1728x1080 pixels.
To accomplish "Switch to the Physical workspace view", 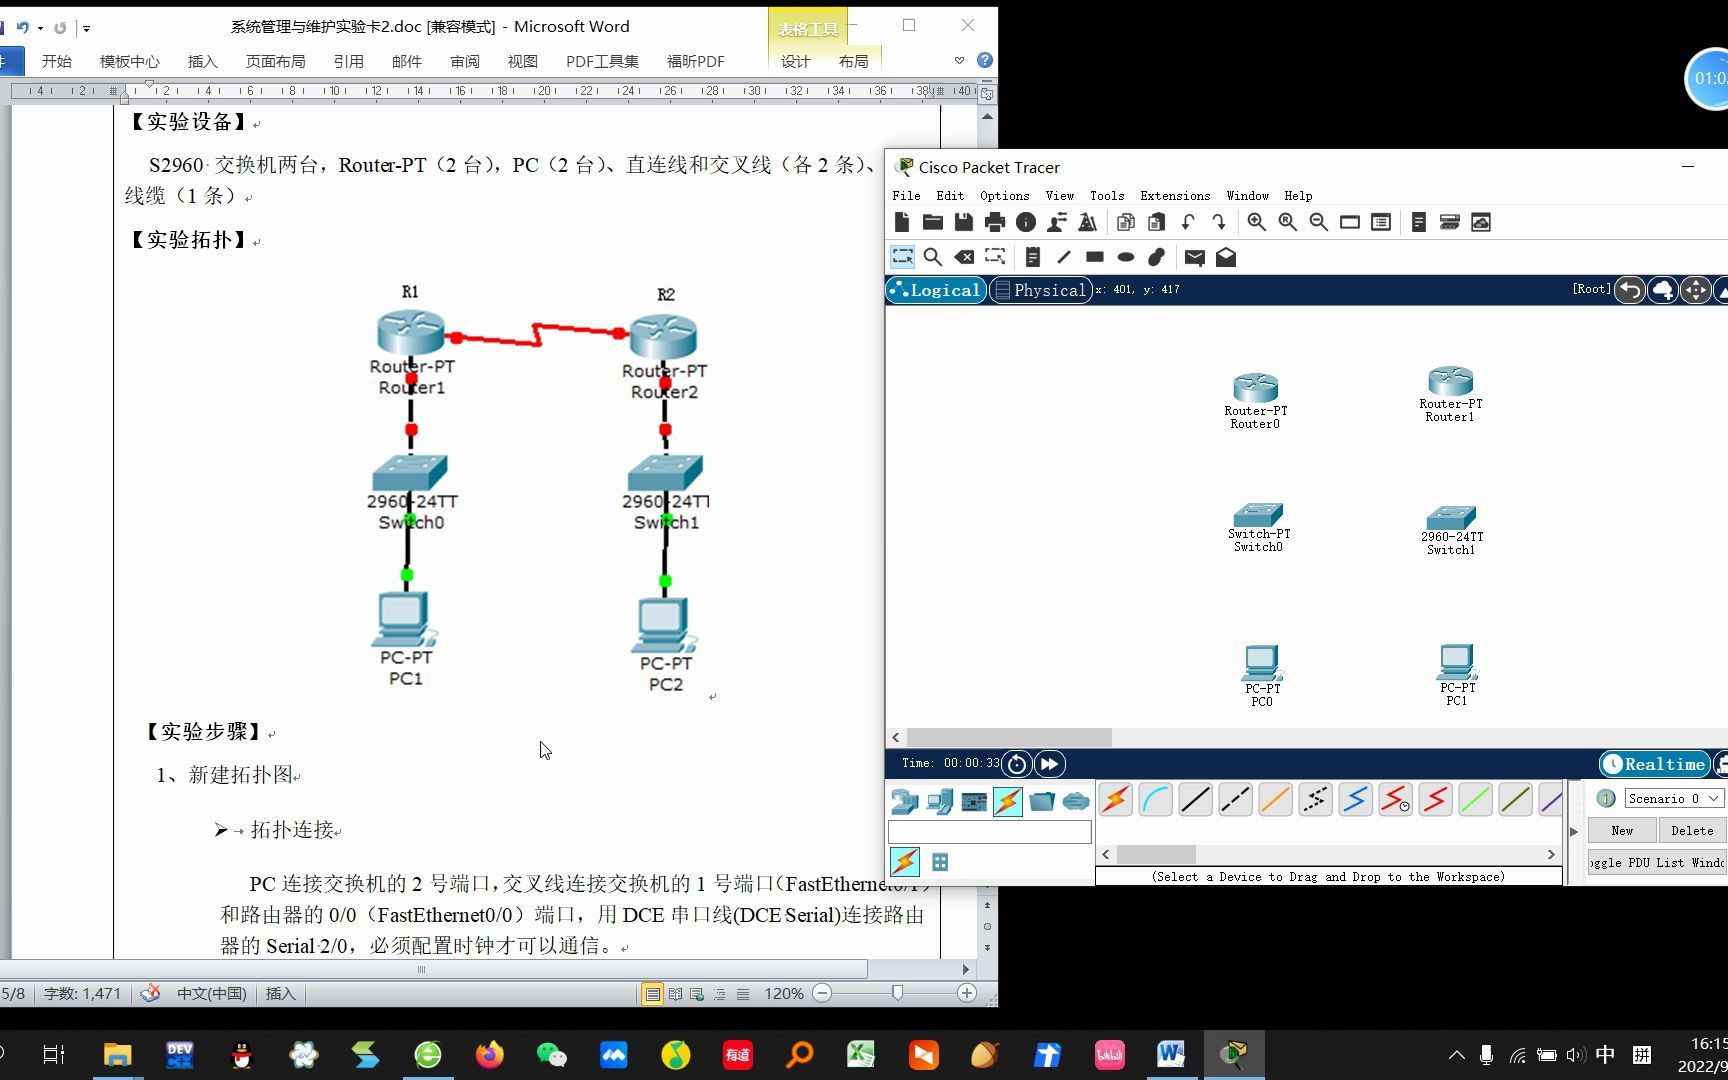I will coord(1041,290).
